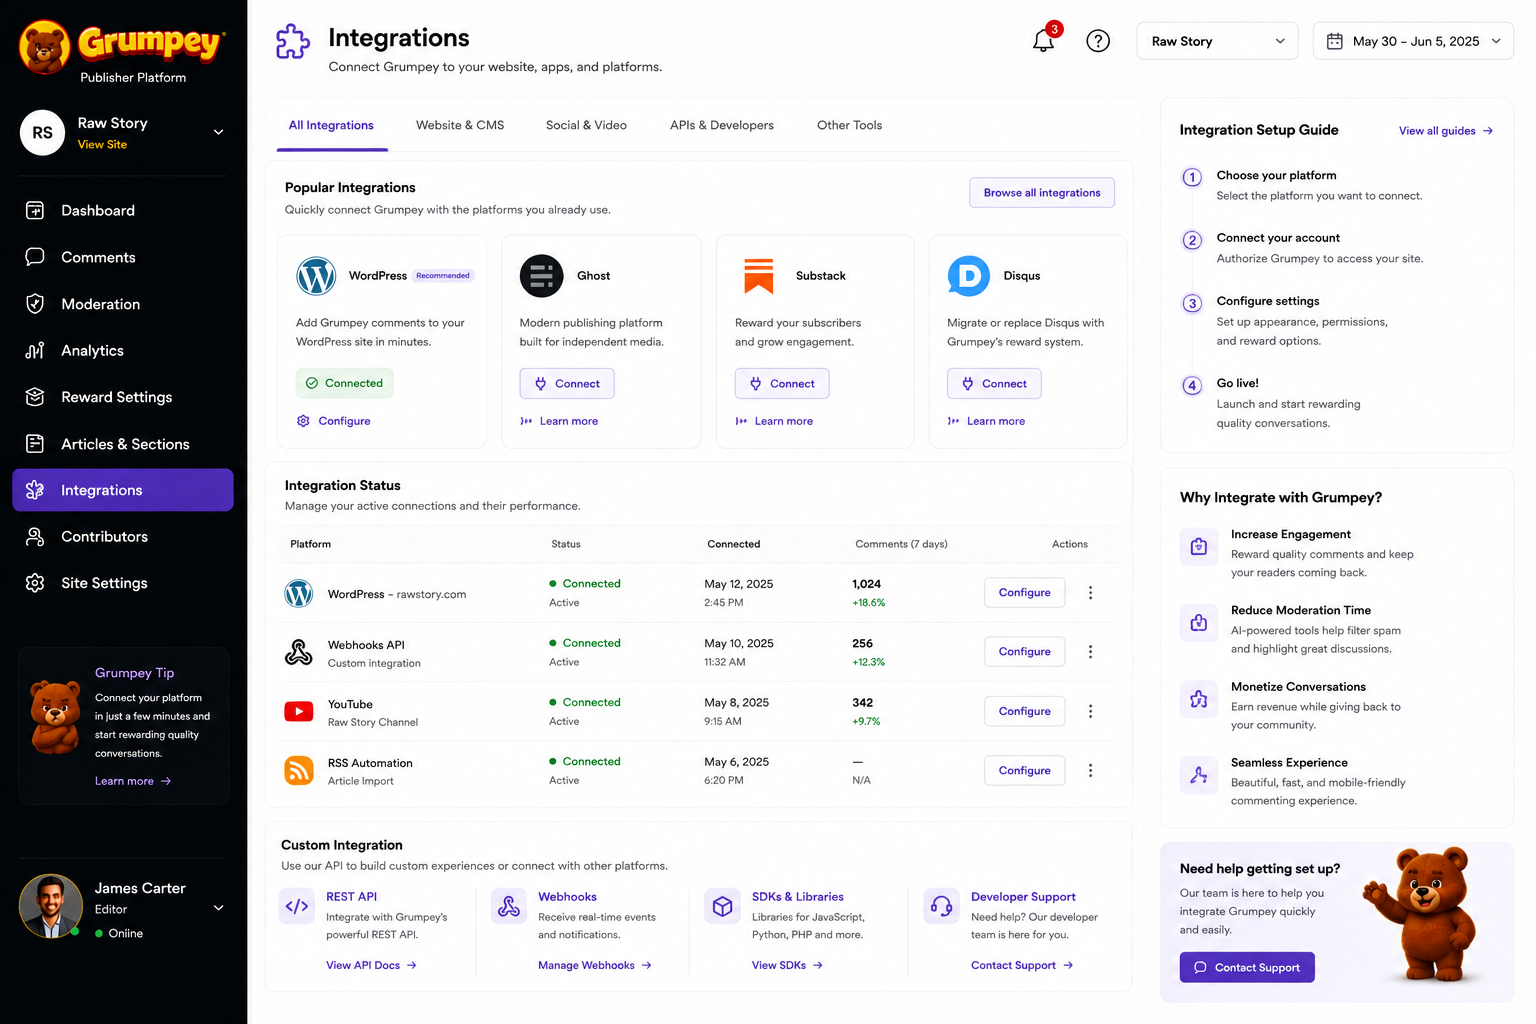Click the Developer Support headset icon
Screen dimensions: 1536x1024
(x=941, y=906)
